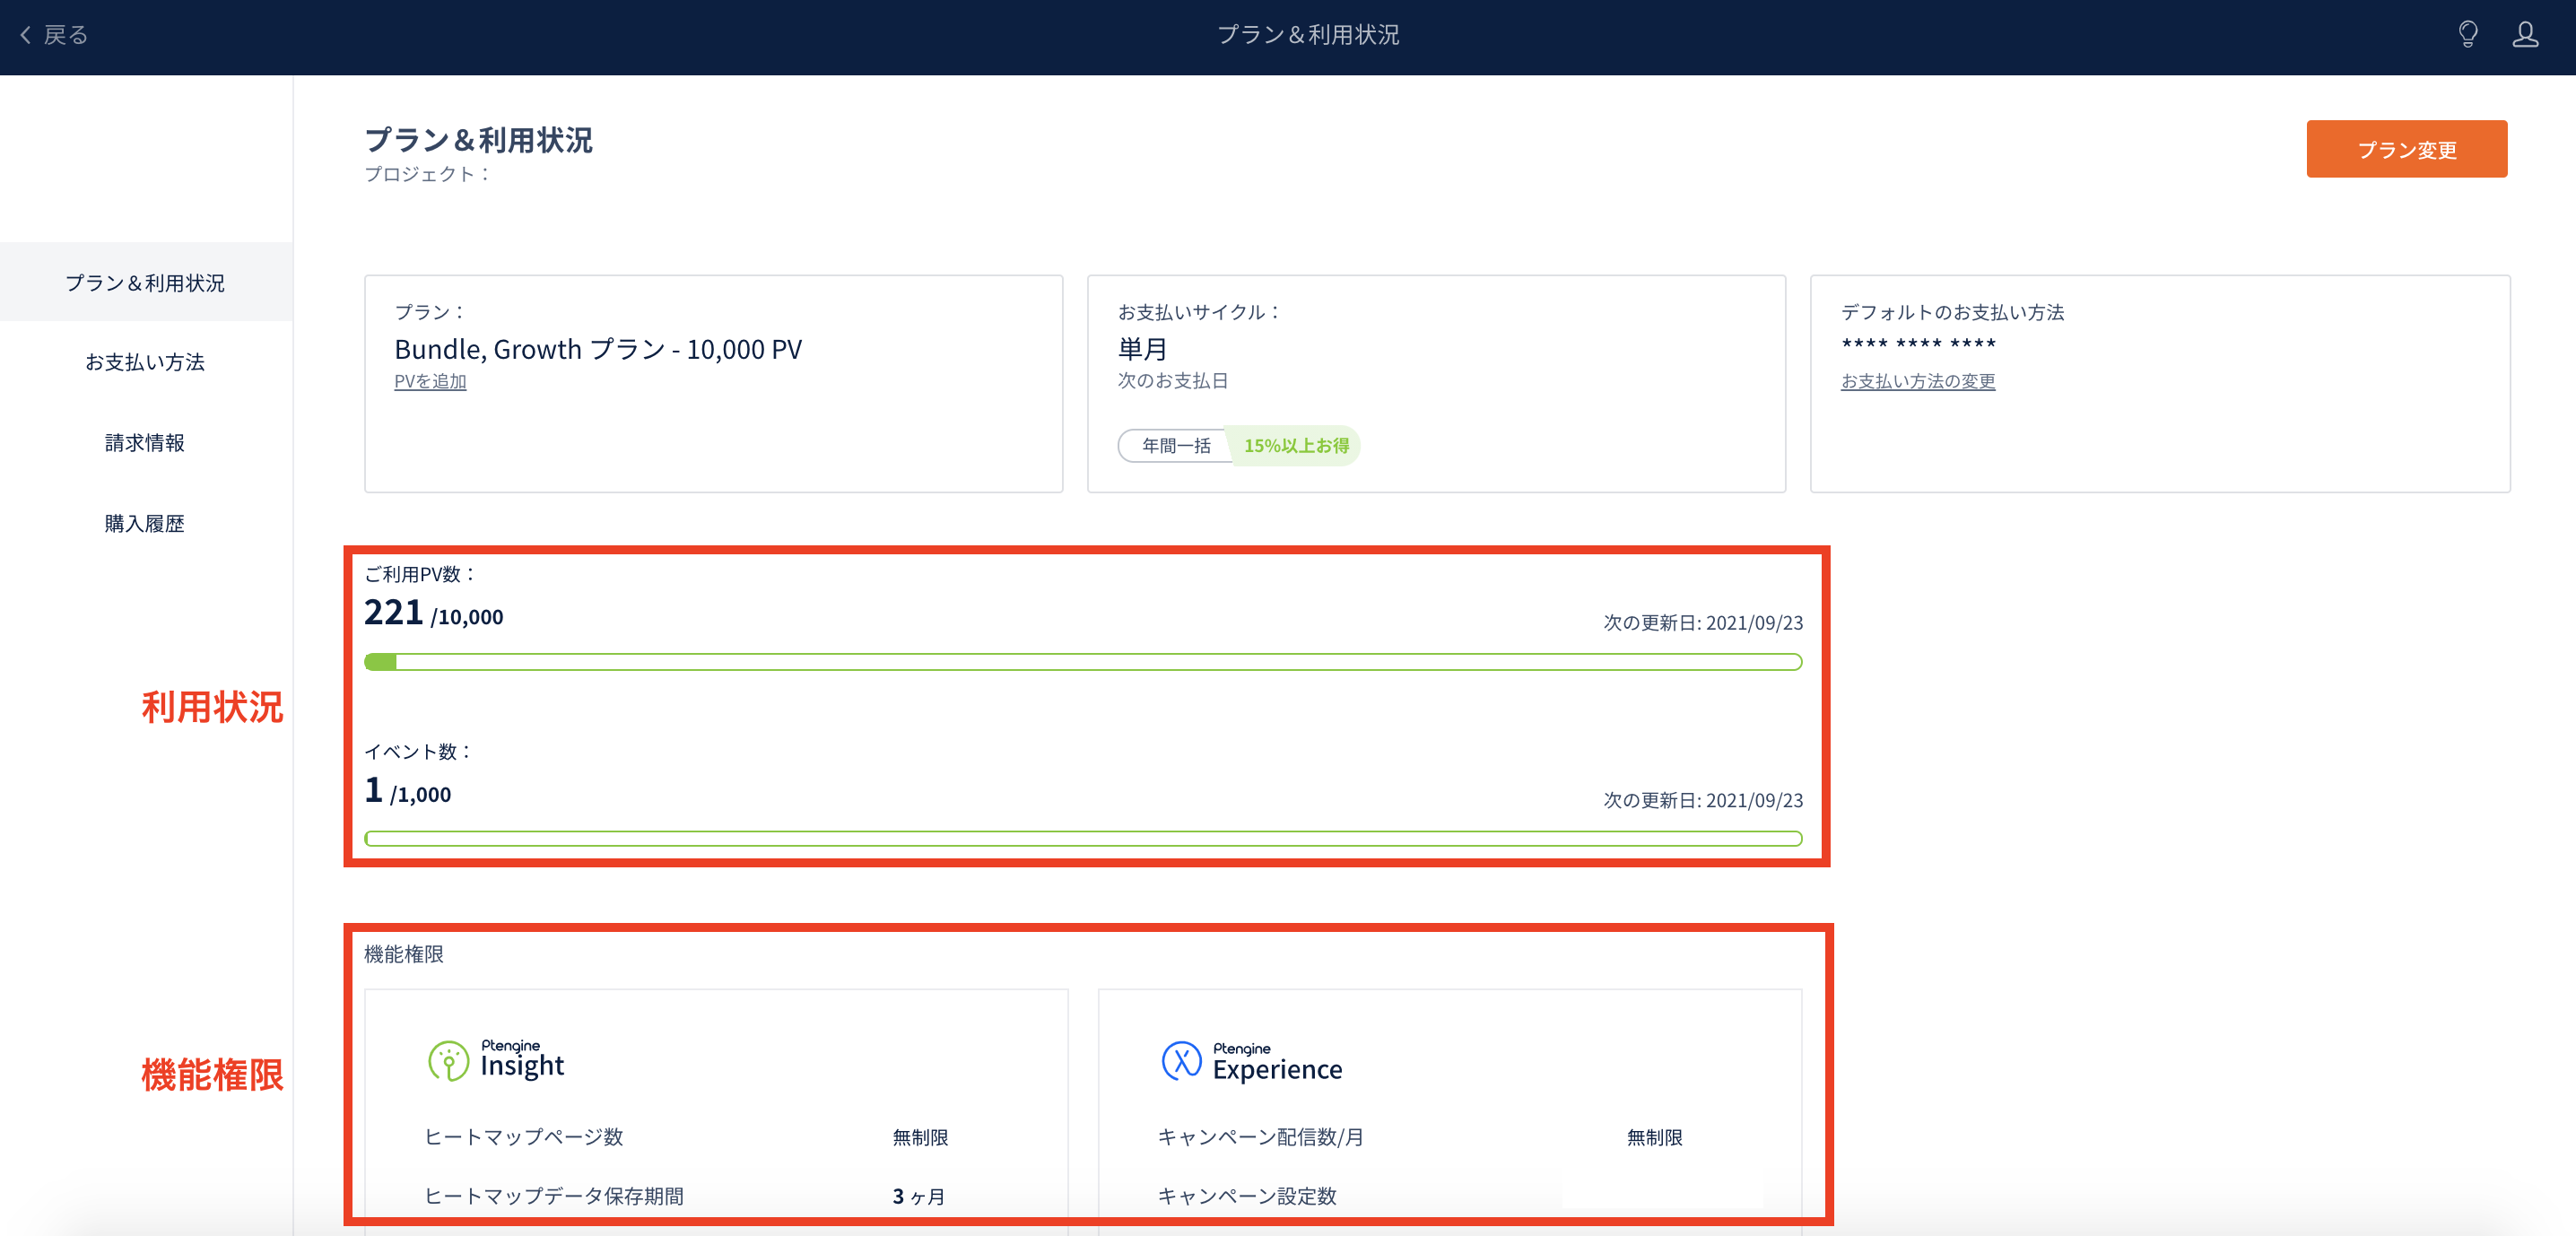Screen dimensions: 2576x1236
Task: Open the user account icon
Action: pyautogui.click(x=2525, y=35)
